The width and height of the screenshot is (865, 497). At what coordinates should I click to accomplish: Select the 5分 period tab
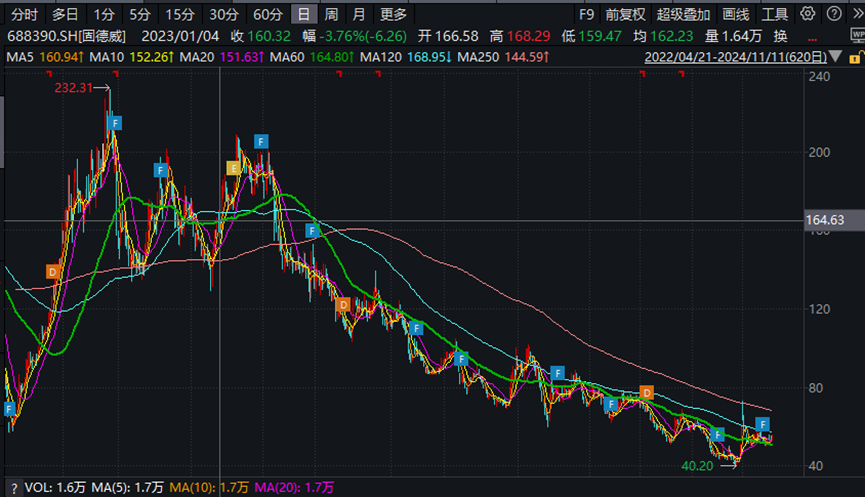140,14
